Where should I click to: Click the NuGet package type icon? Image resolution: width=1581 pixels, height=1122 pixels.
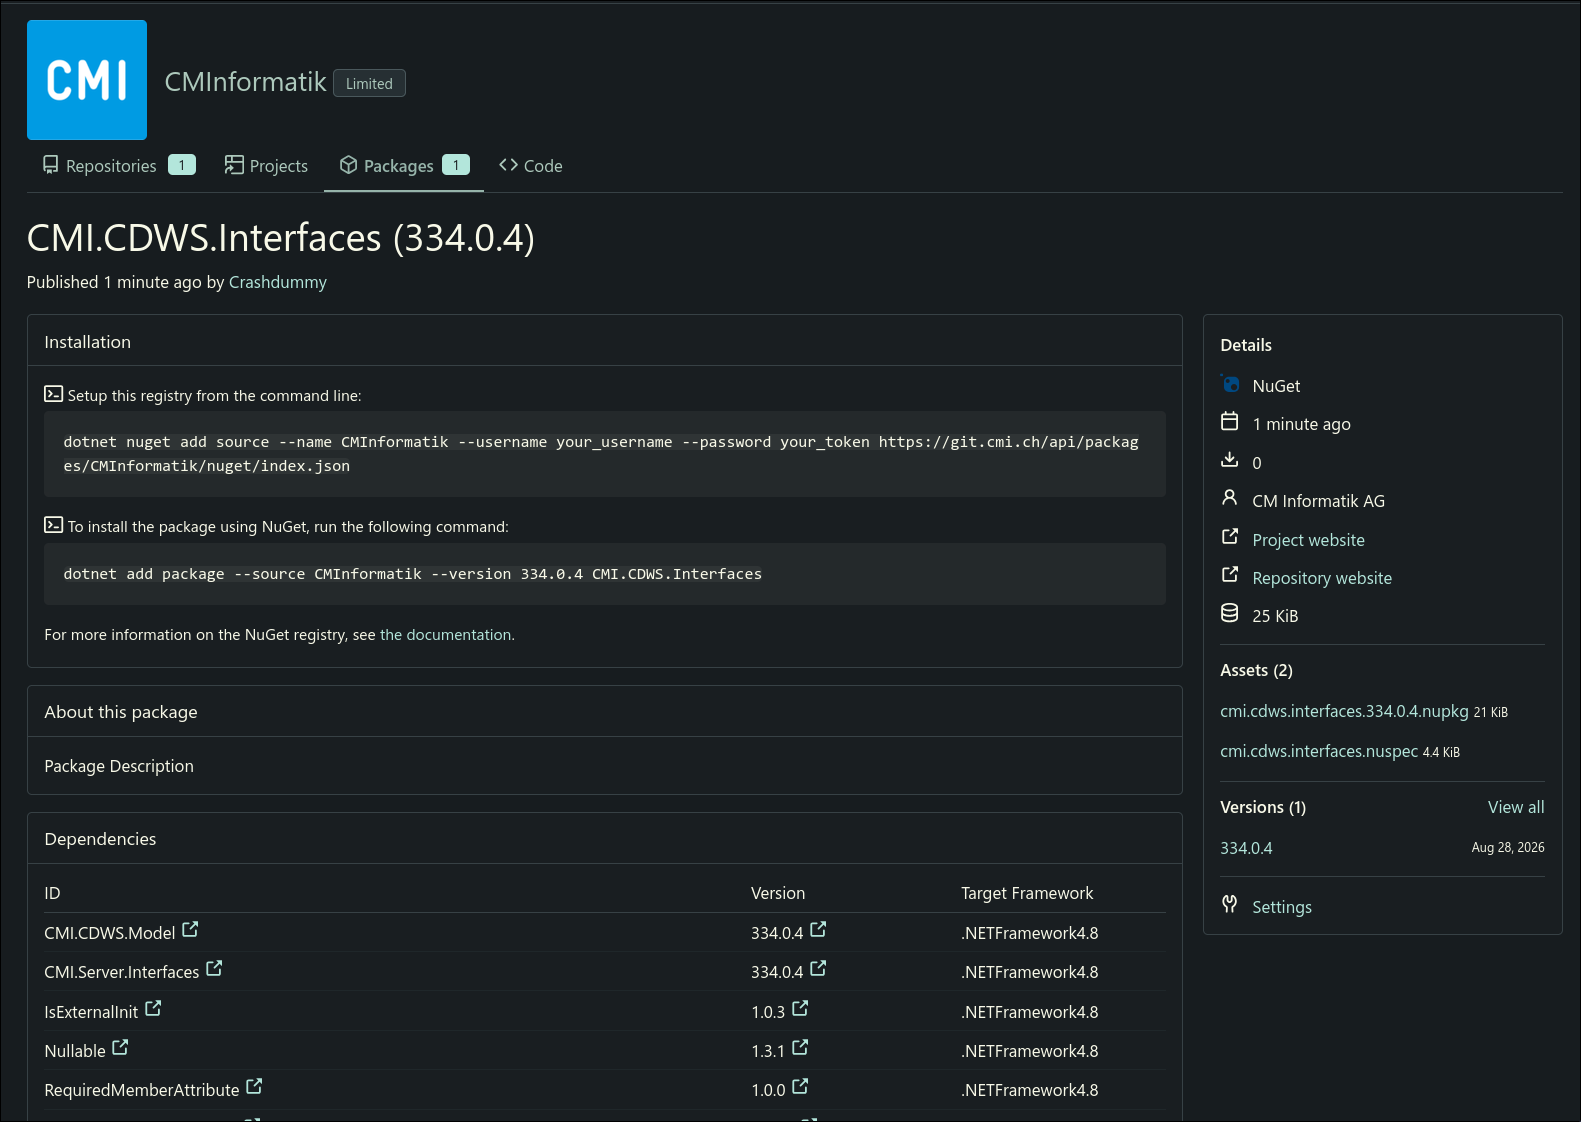(1230, 384)
